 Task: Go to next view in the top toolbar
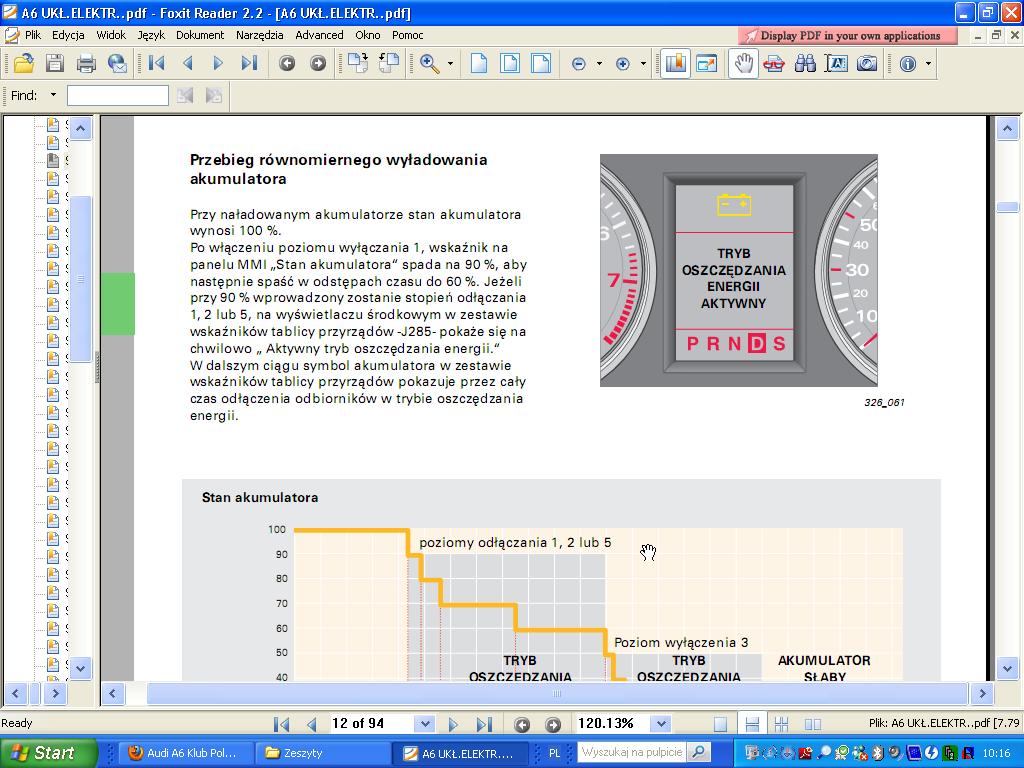(x=318, y=63)
